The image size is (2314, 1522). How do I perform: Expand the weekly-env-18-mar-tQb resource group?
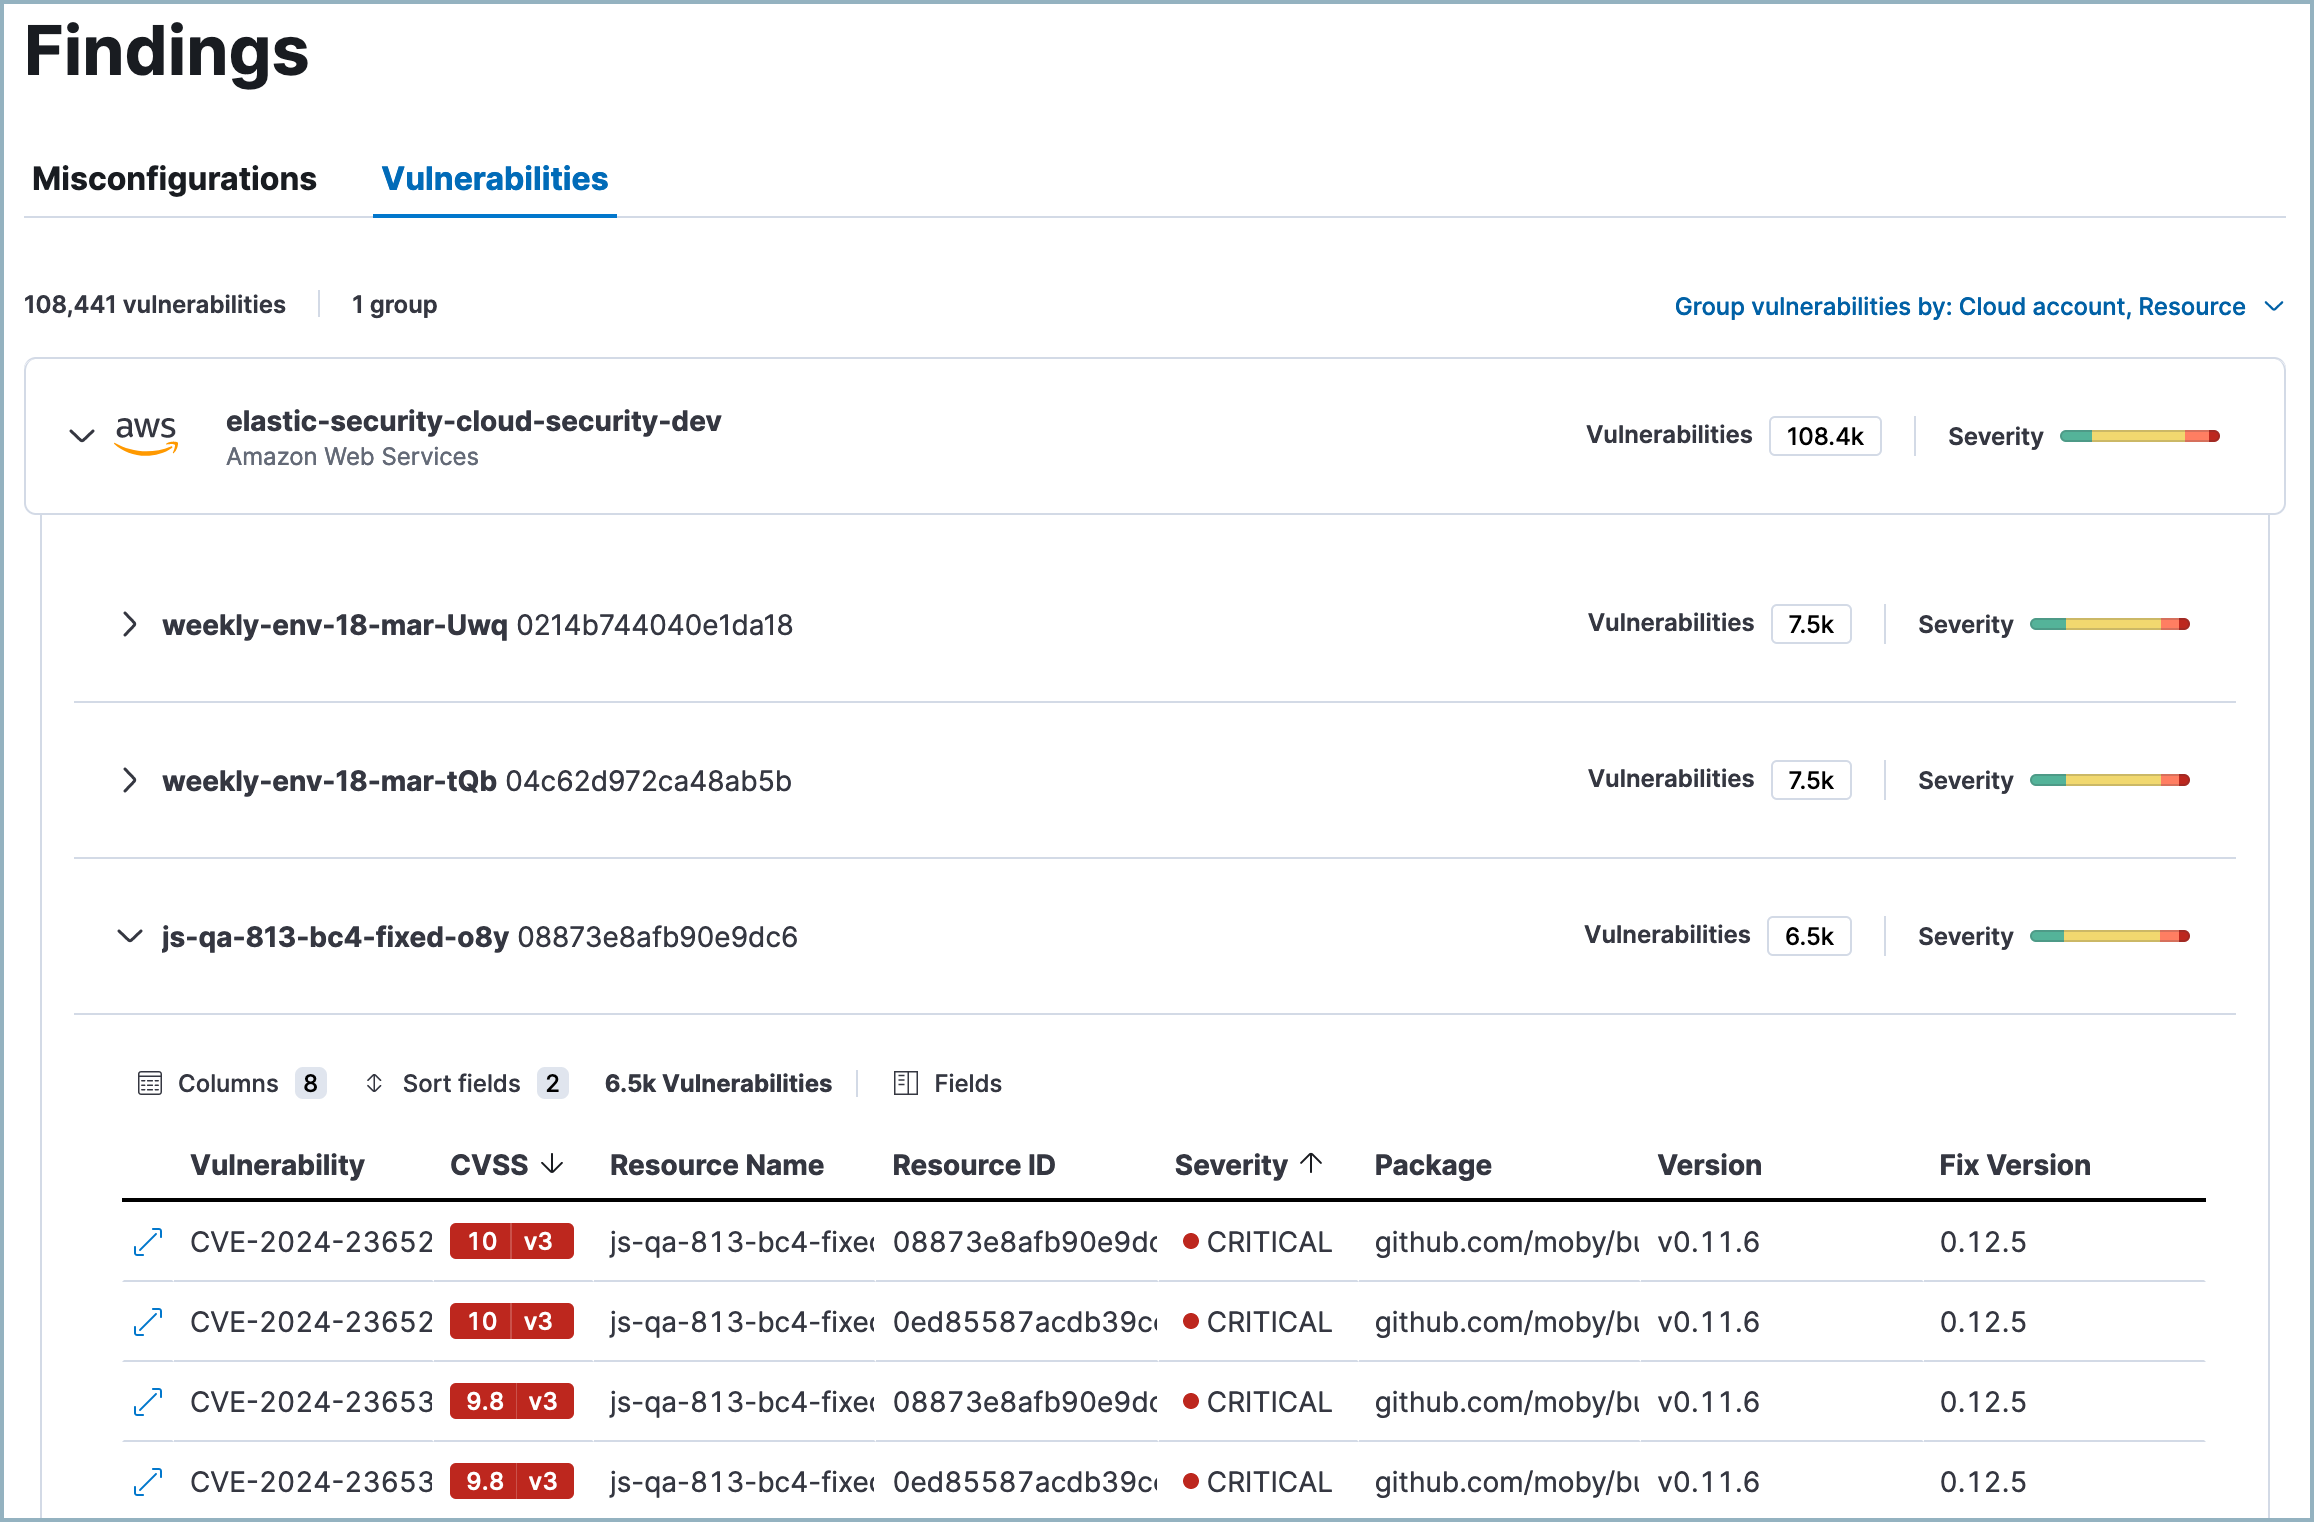[x=130, y=780]
